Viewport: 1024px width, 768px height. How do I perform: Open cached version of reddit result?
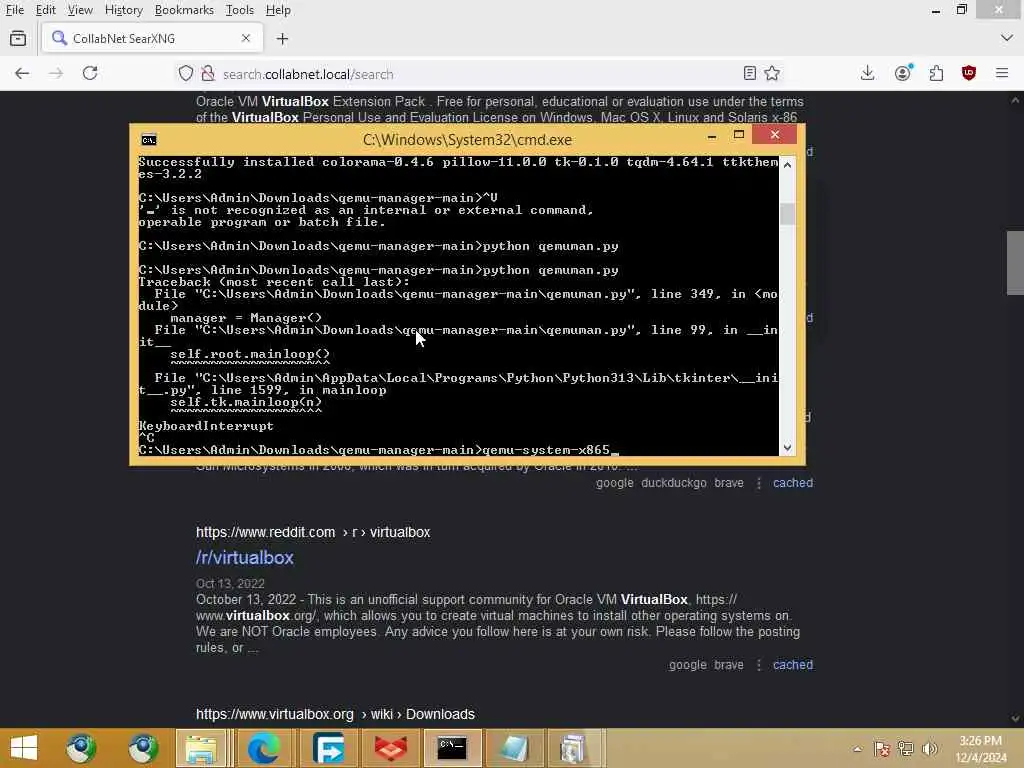793,664
